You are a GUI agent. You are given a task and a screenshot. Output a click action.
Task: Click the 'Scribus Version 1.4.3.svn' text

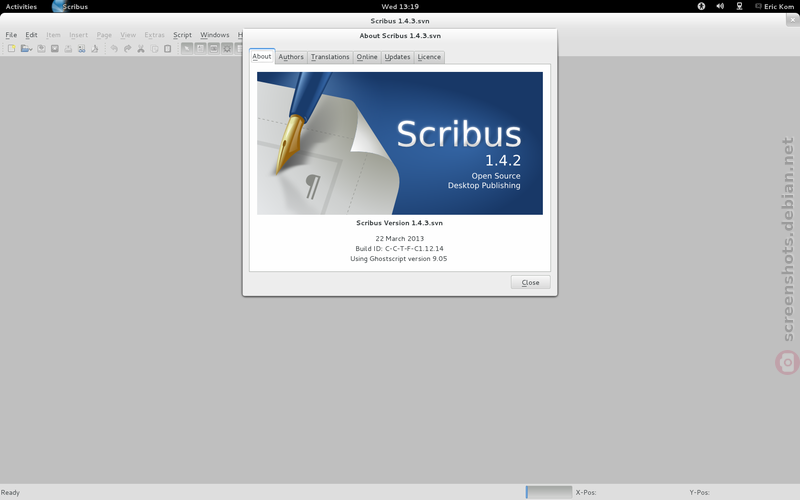coord(399,223)
